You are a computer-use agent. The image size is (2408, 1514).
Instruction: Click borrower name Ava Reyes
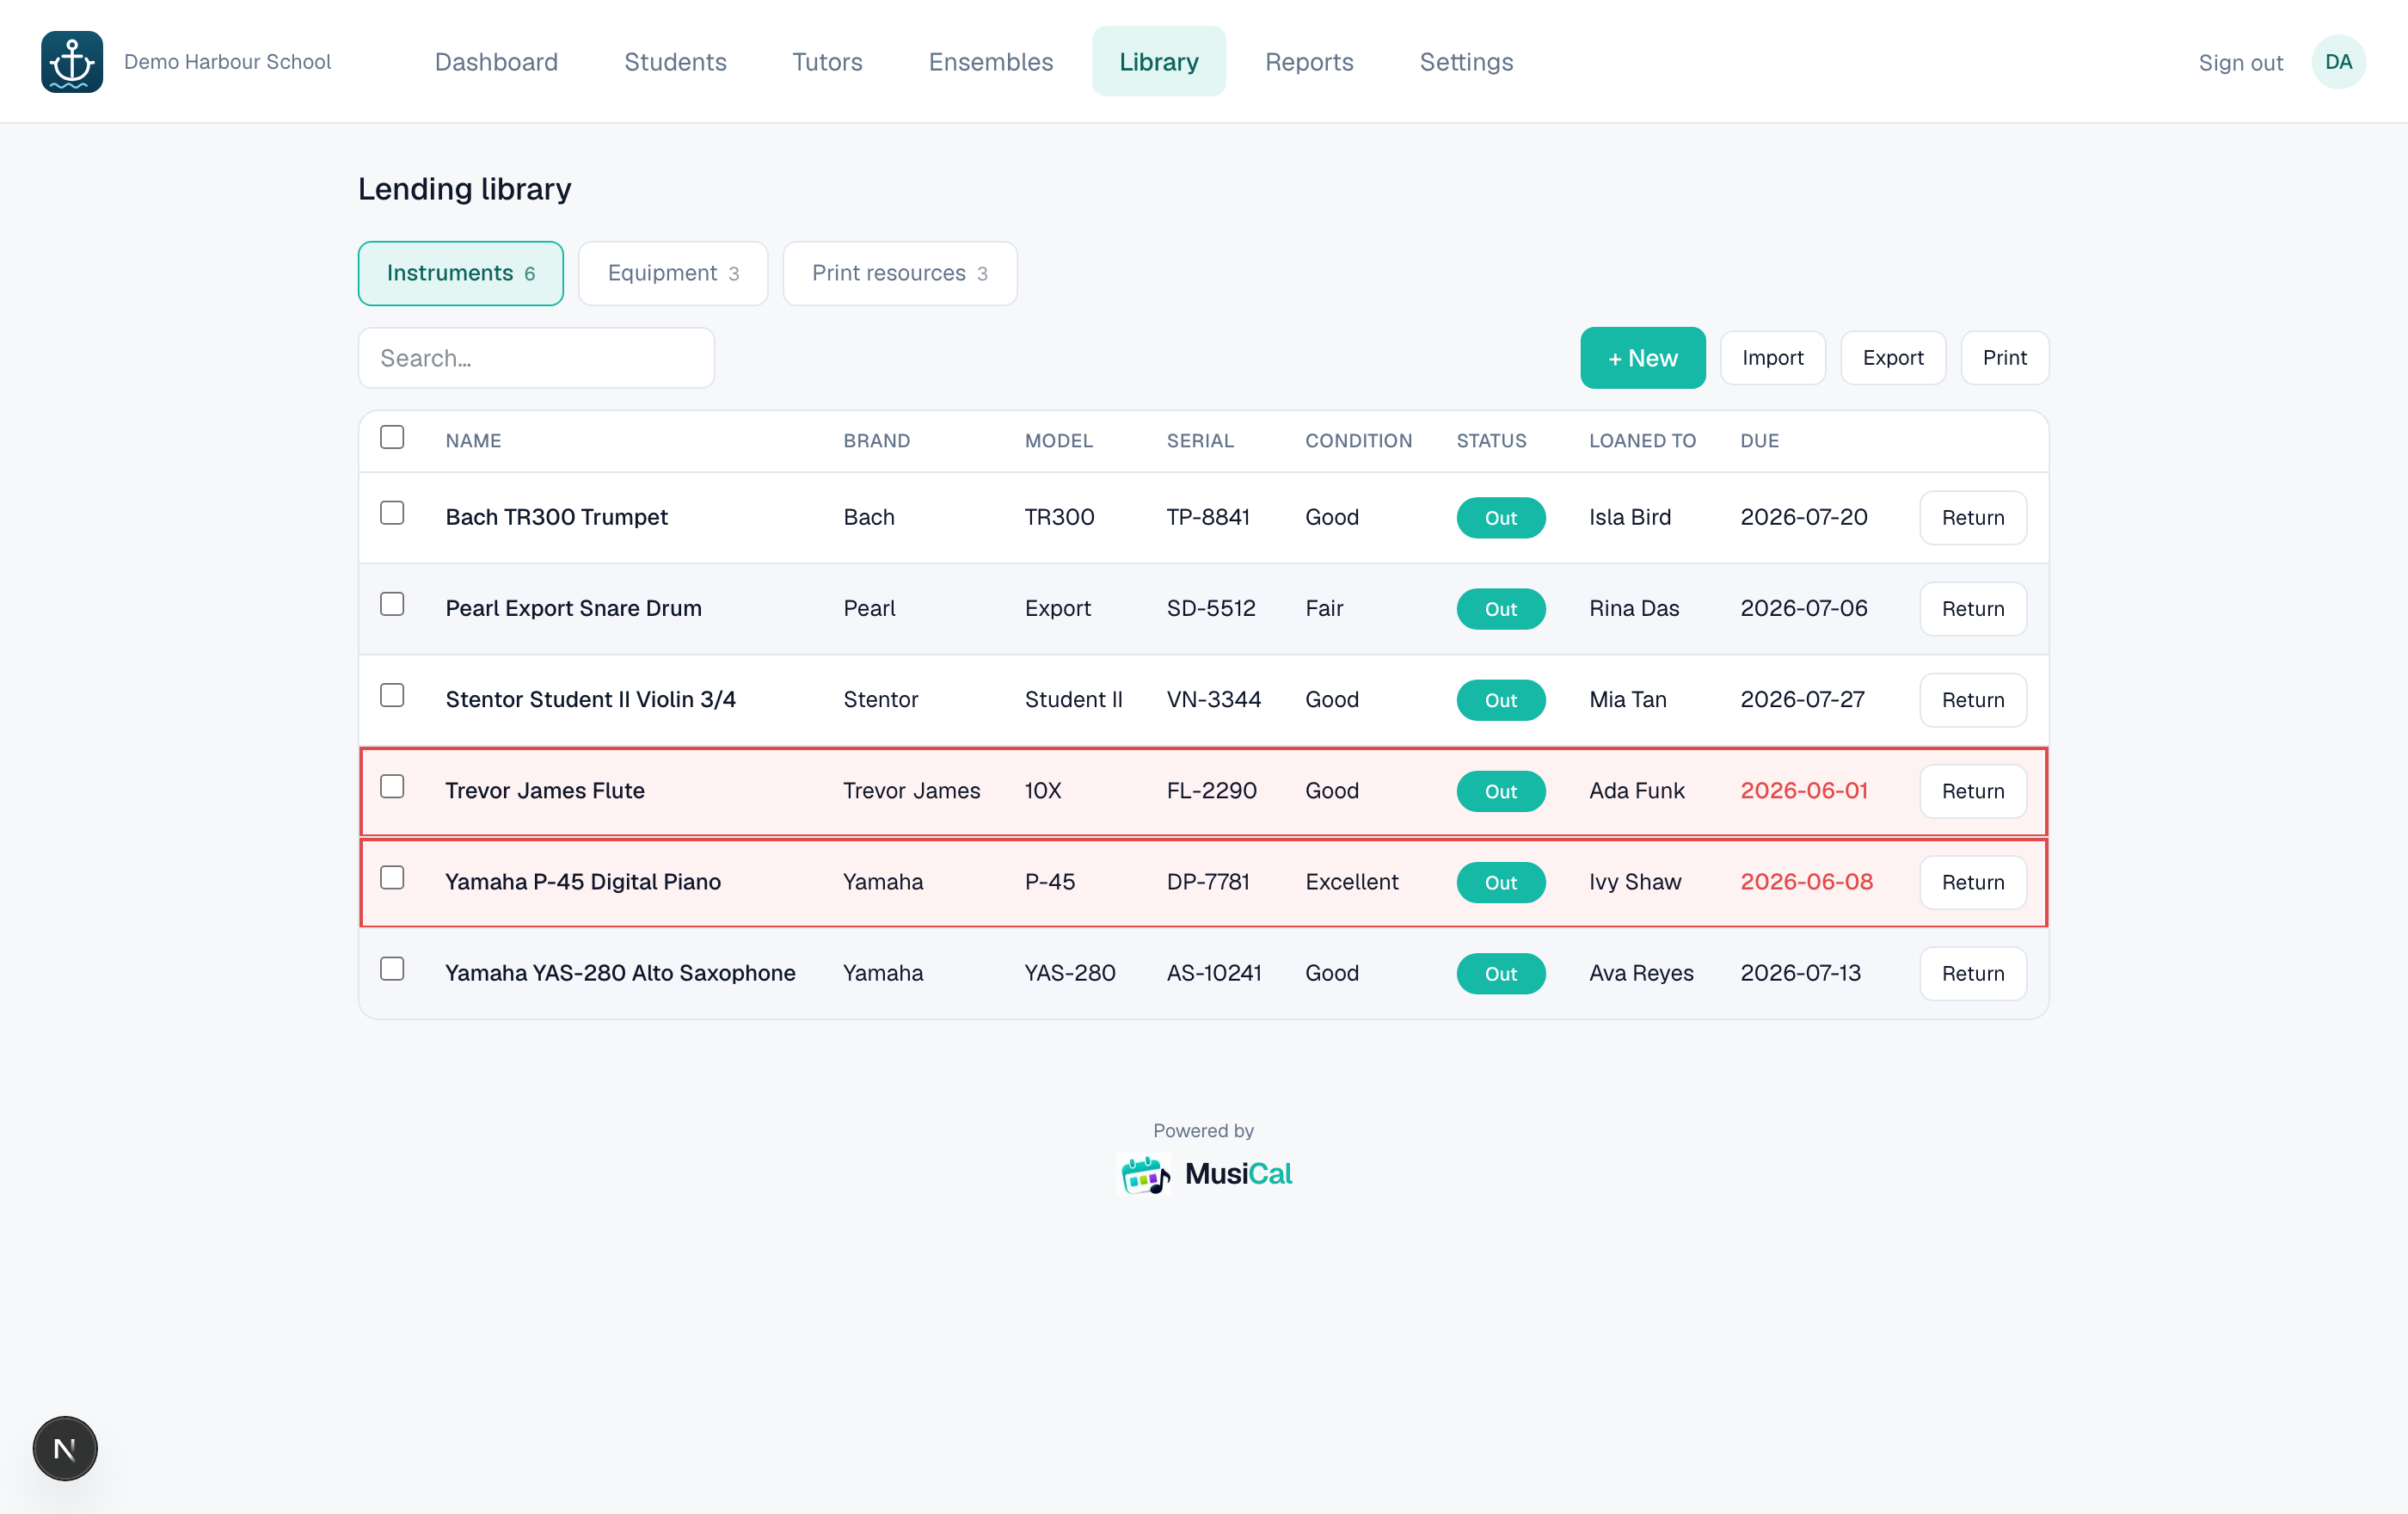1641,973
